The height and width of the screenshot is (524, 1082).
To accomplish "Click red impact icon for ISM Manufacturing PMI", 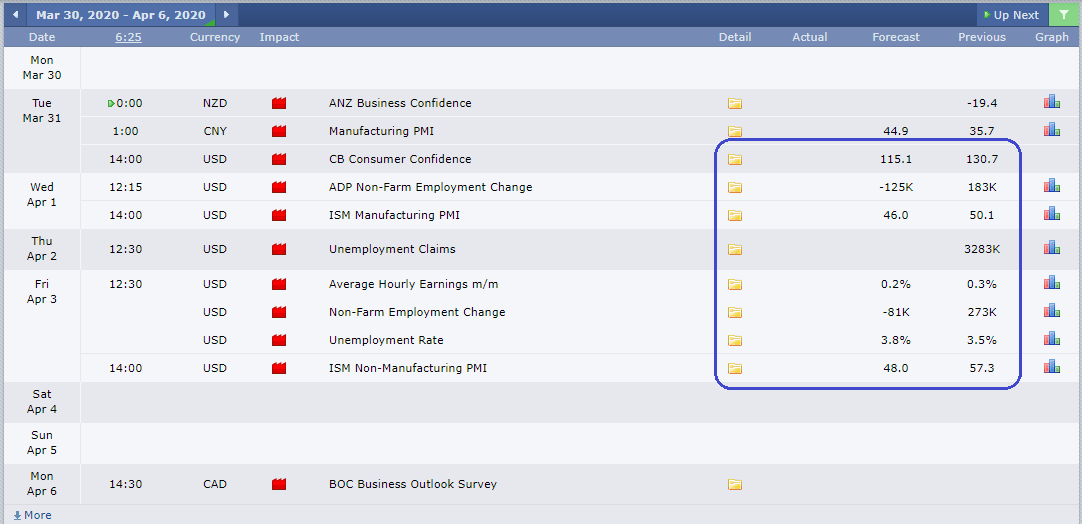I will click(x=279, y=215).
